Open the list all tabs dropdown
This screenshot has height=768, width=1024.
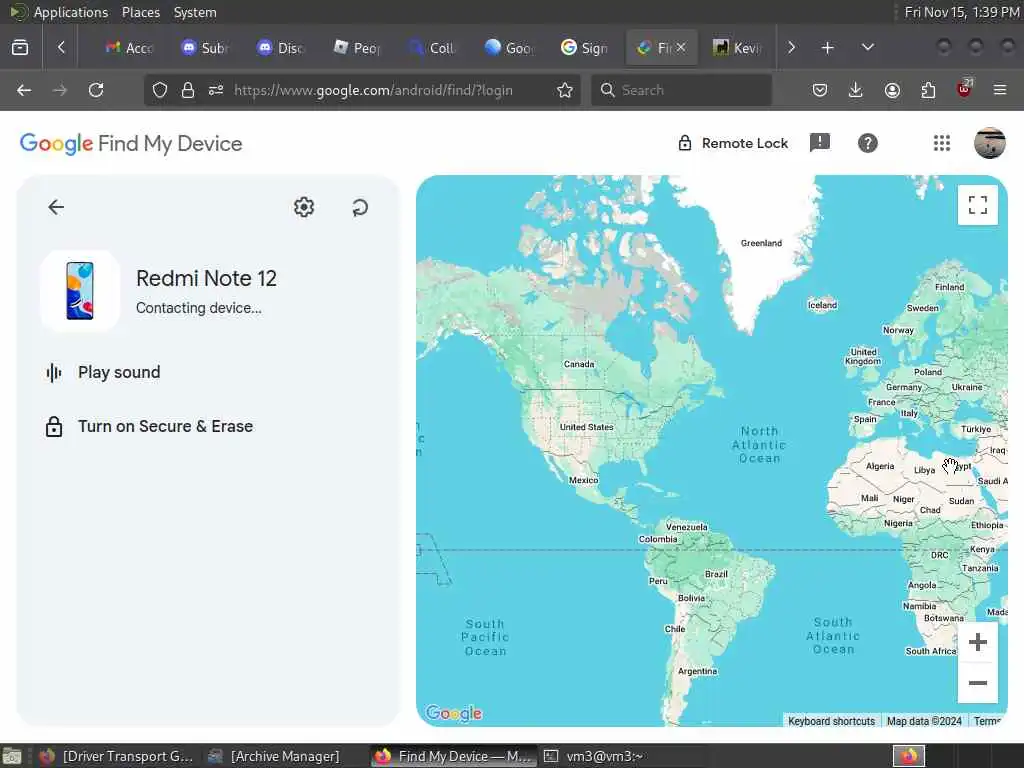(868, 48)
